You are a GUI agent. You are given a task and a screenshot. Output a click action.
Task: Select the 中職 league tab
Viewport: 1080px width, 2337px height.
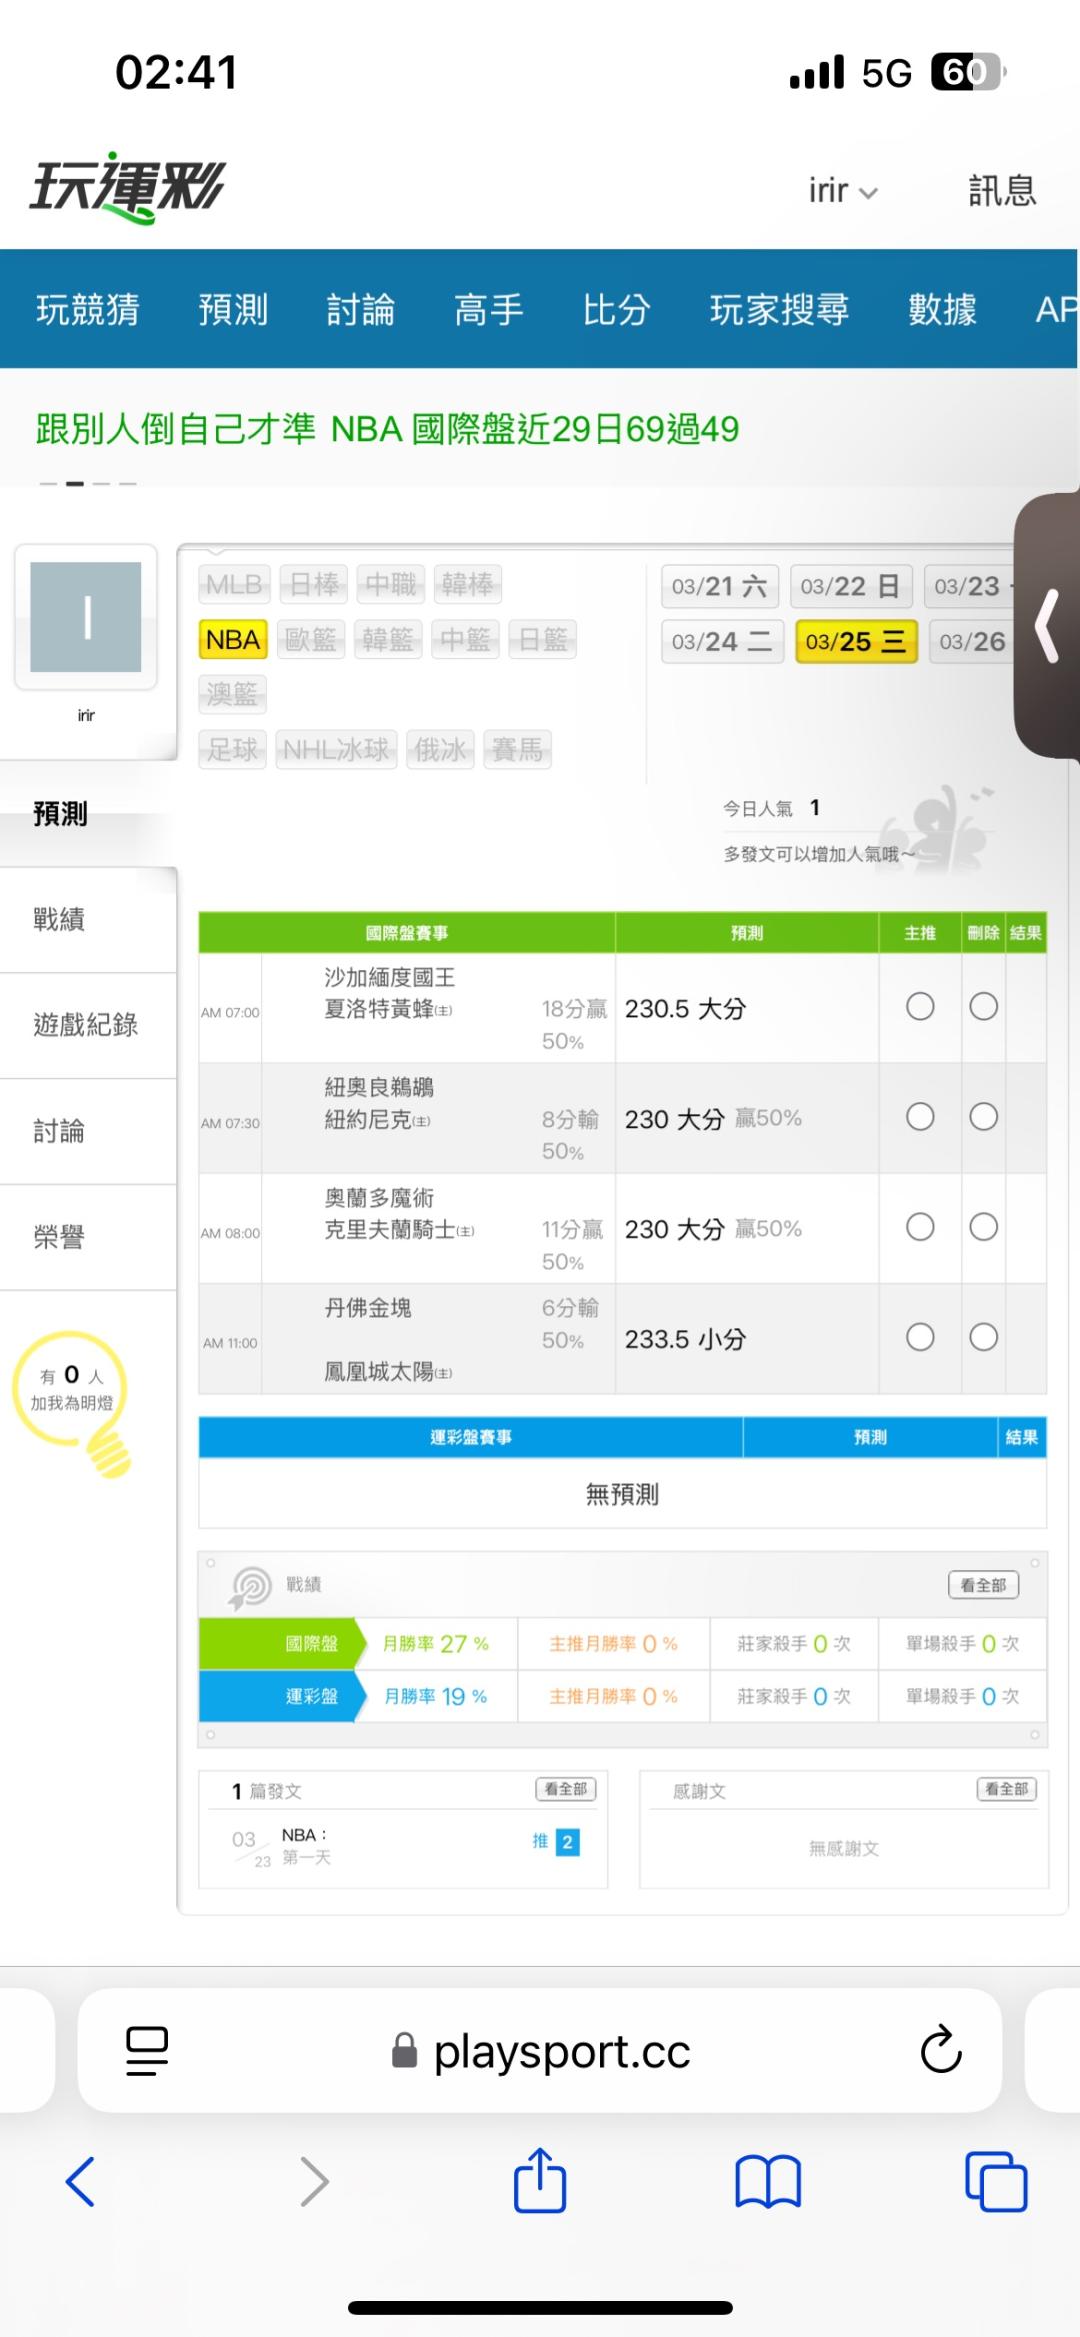390,584
